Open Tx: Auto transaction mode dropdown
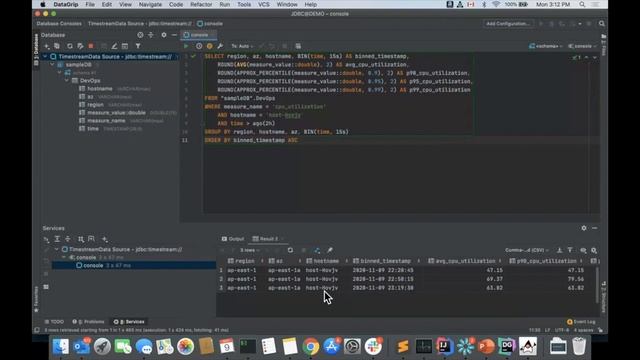 coord(242,46)
